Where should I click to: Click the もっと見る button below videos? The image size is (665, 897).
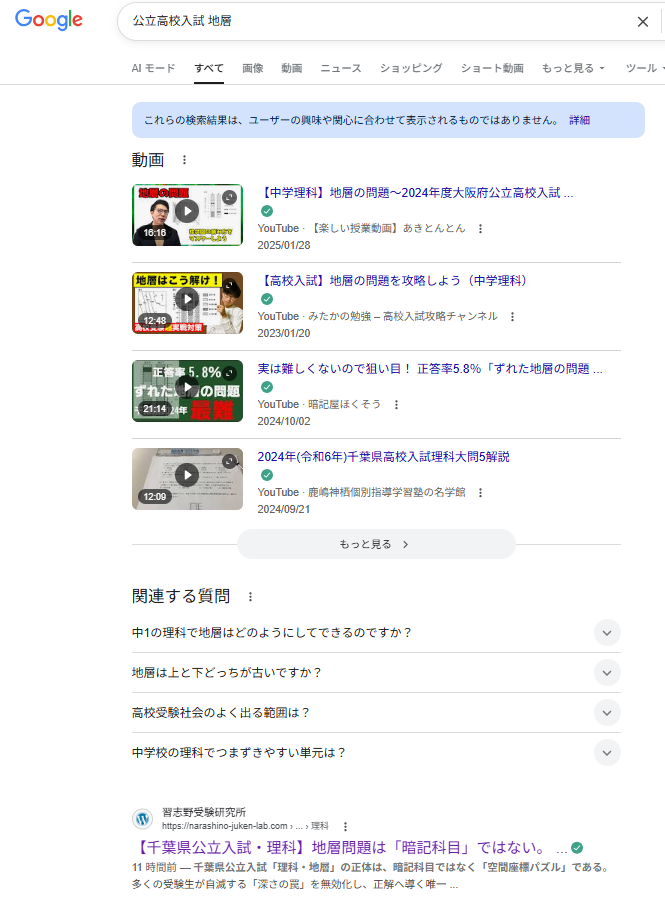[376, 545]
